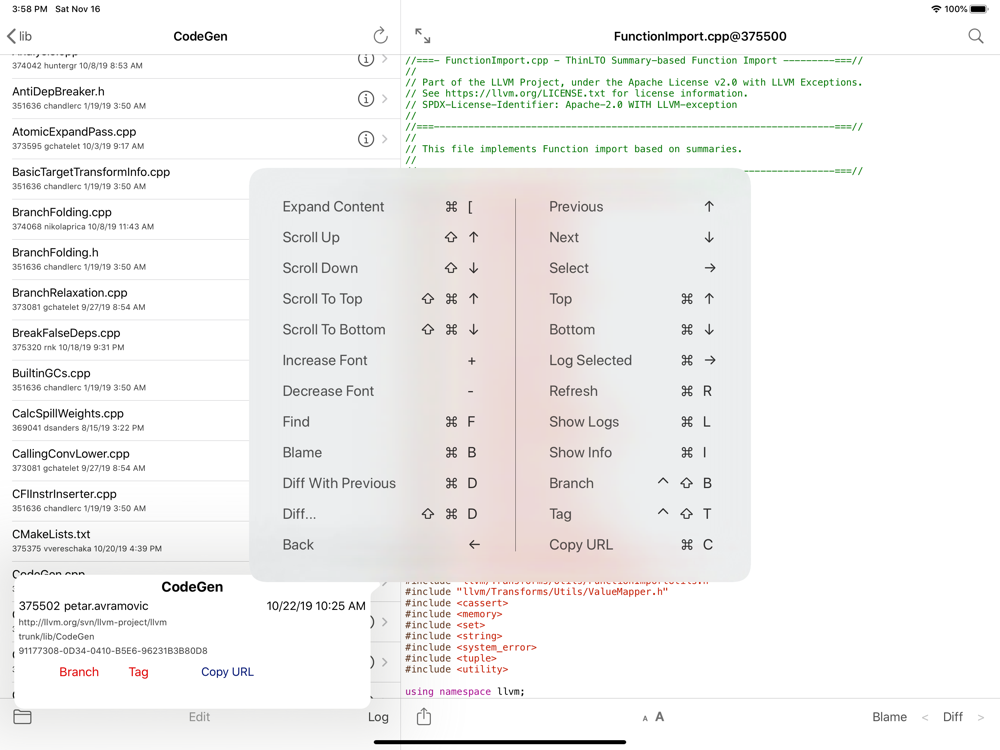
Task: Tap Copy URL in the CodeGen popup
Action: point(227,672)
